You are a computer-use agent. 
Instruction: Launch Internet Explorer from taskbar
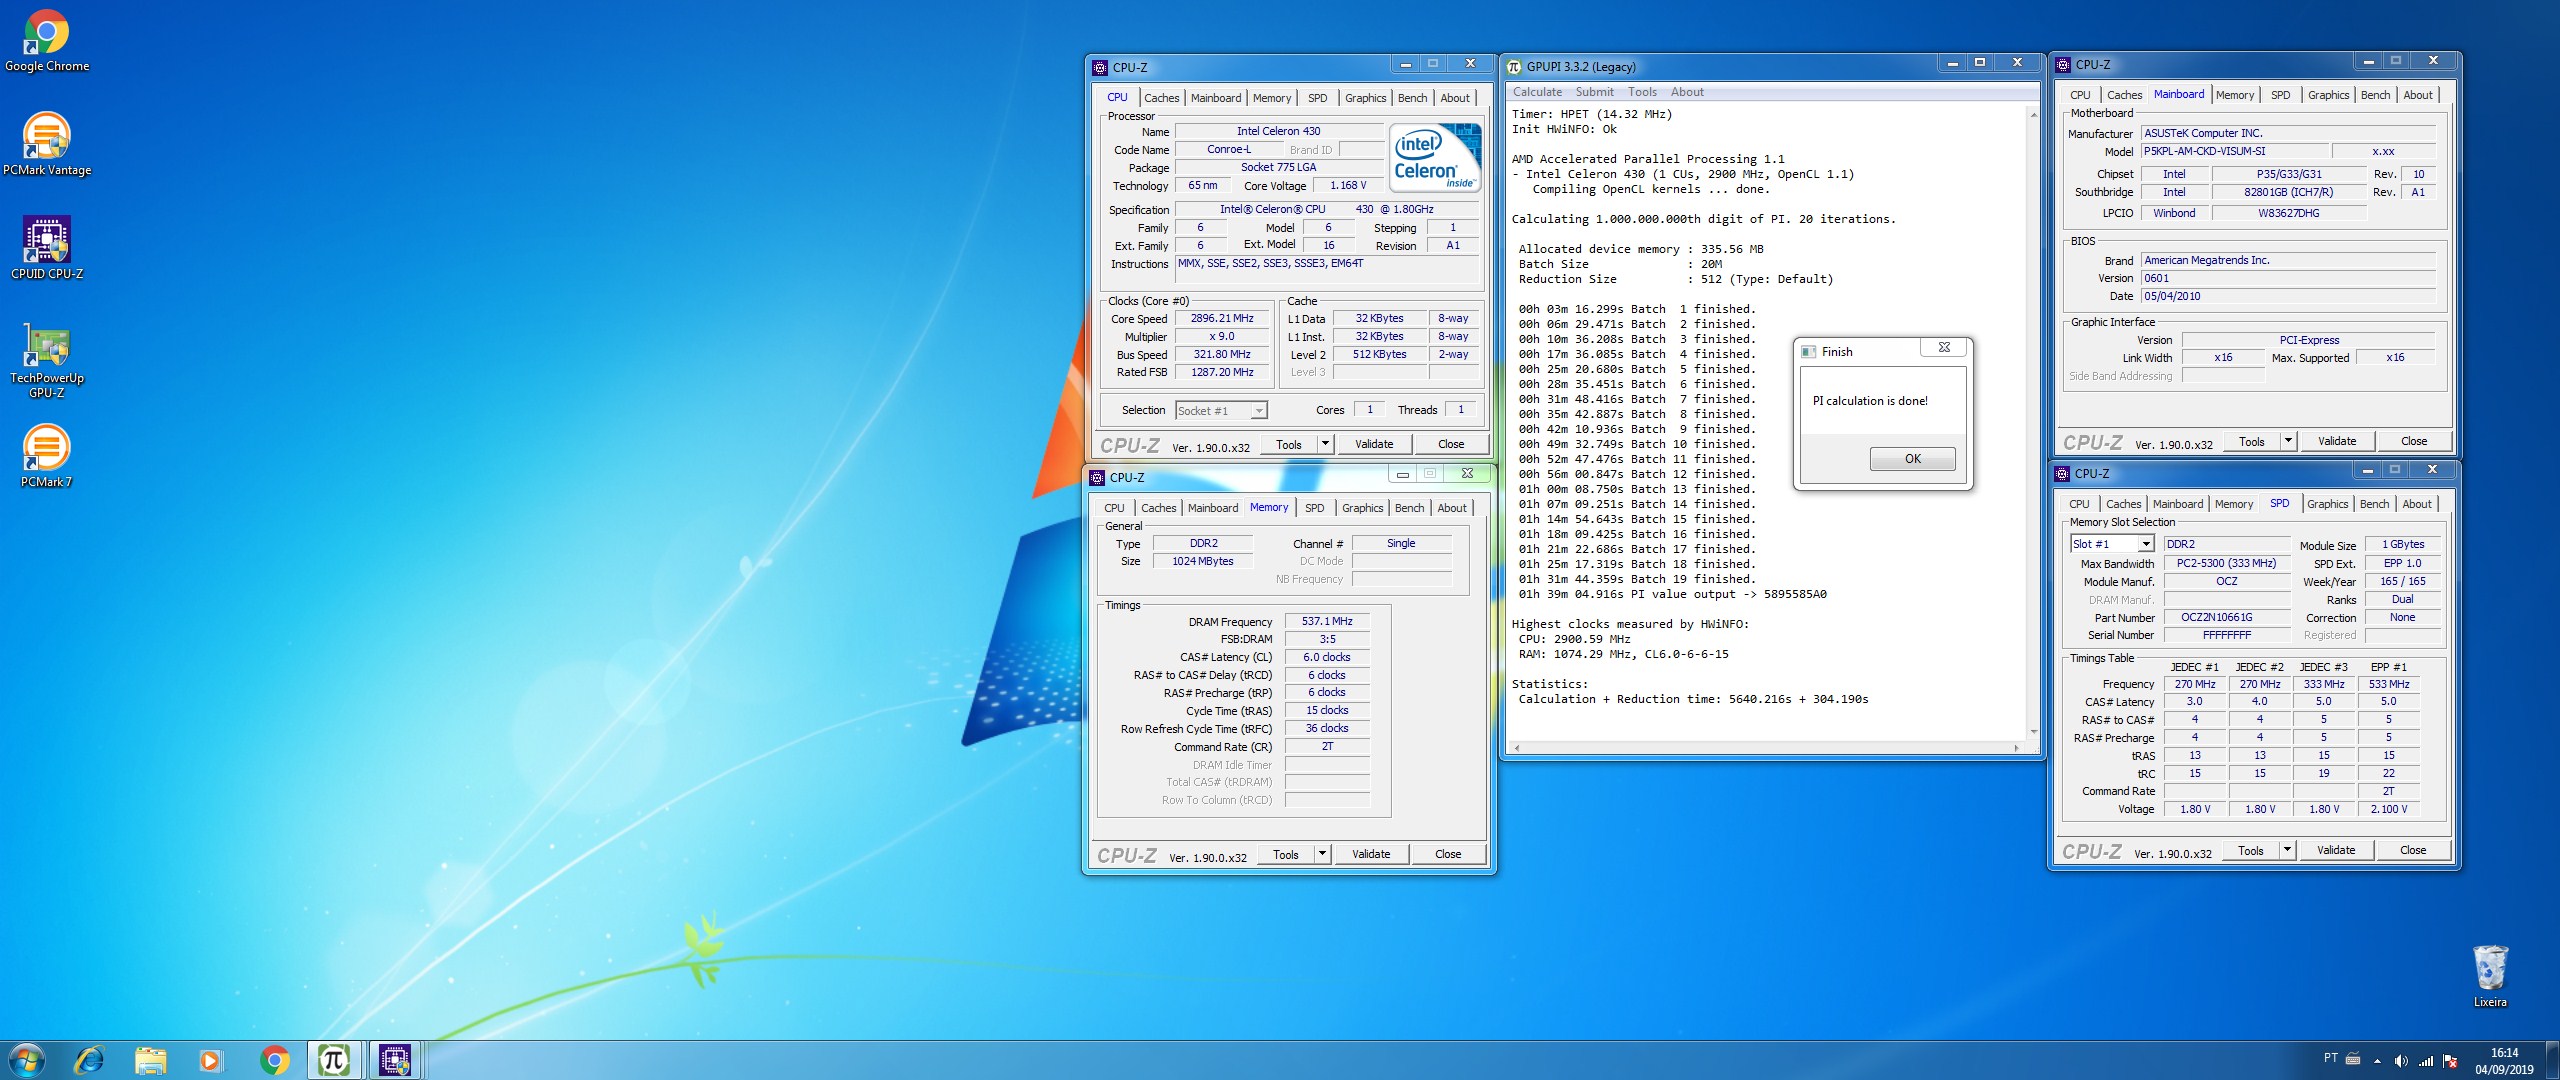point(89,1060)
